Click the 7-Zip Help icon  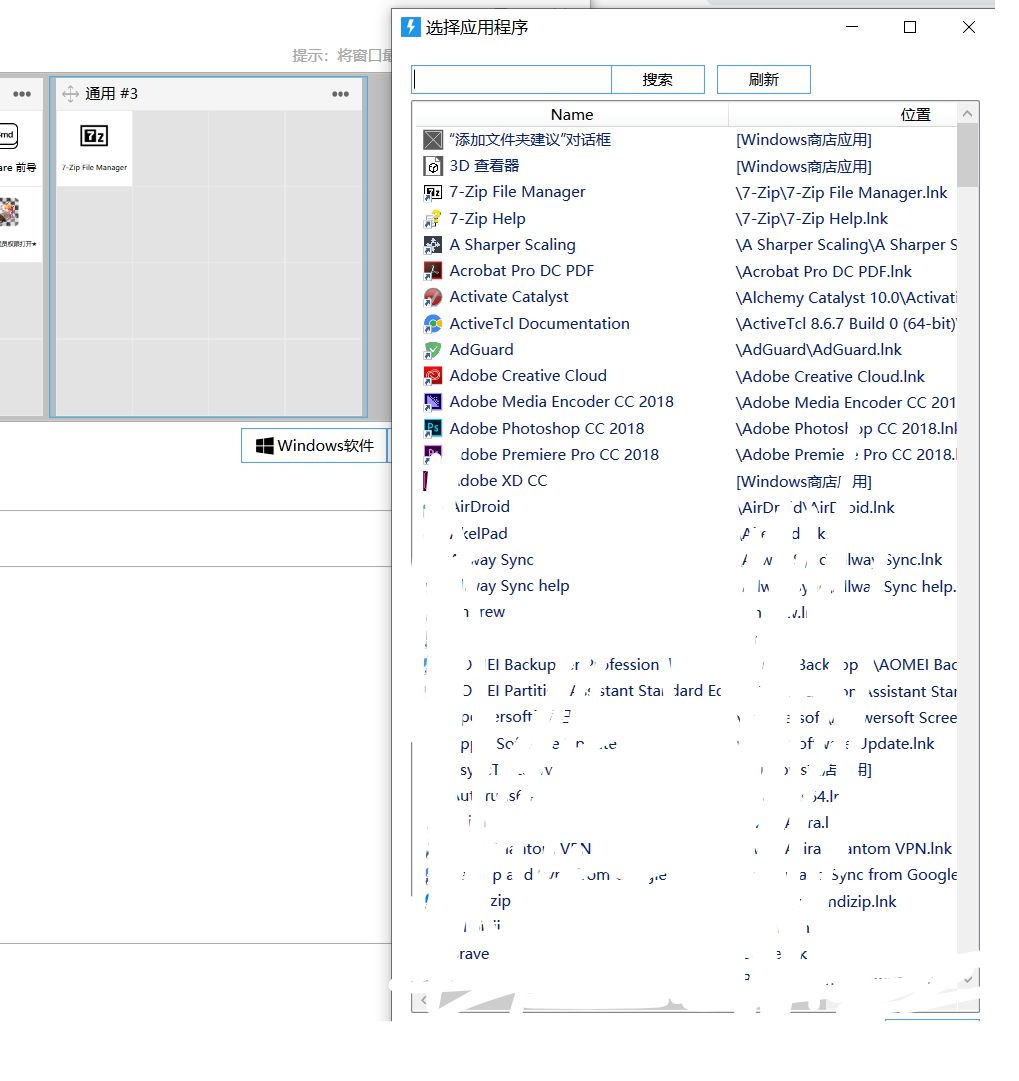[x=432, y=219]
